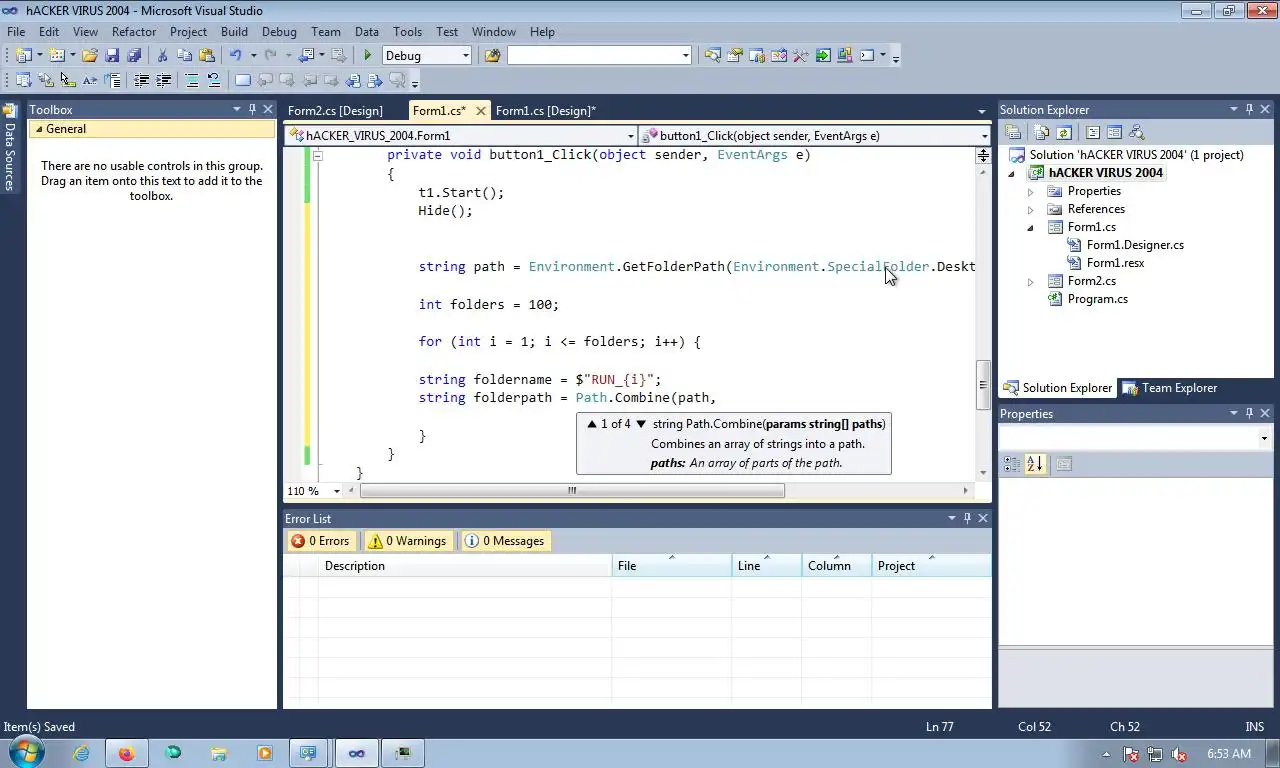Switch to the Form2.cs [Design] tab
The width and height of the screenshot is (1280, 768).
coord(335,111)
